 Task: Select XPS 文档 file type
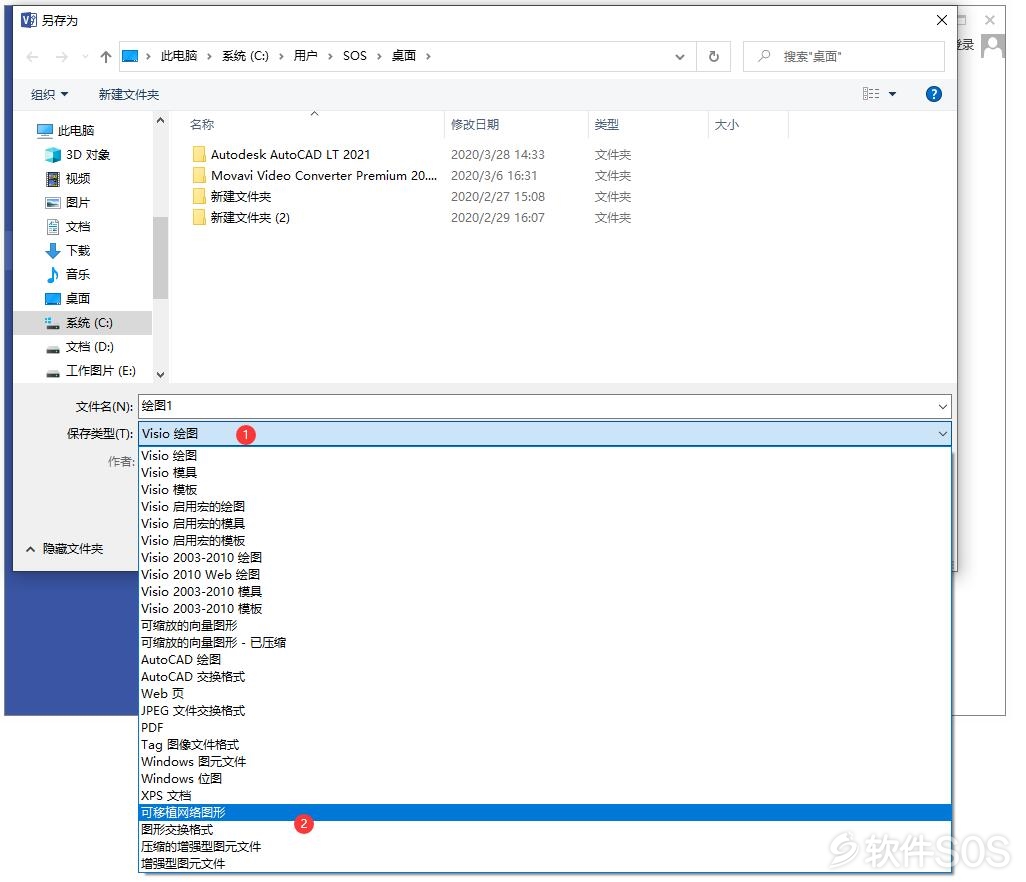[x=544, y=796]
